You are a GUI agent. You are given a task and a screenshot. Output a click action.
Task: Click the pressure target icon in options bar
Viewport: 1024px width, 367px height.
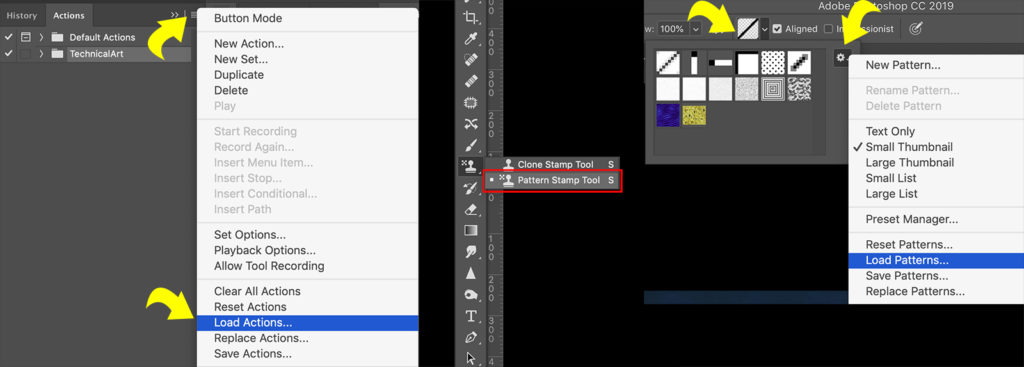tap(916, 29)
